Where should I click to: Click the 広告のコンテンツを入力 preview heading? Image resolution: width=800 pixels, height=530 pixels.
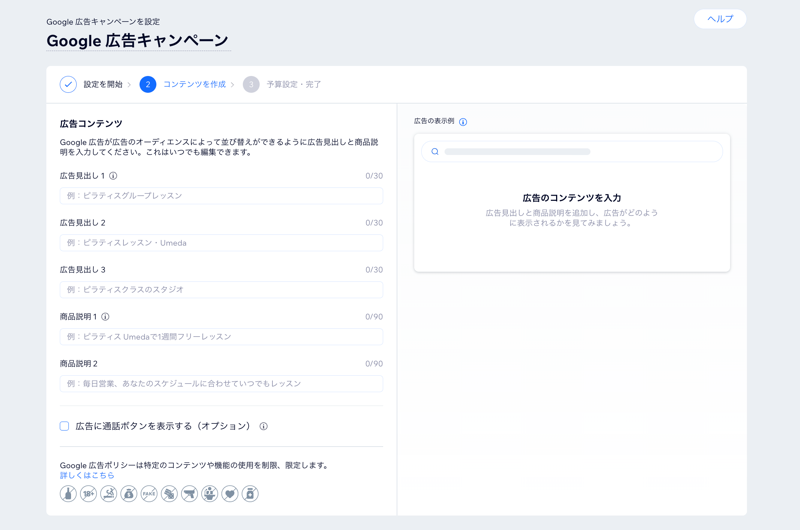pos(572,198)
